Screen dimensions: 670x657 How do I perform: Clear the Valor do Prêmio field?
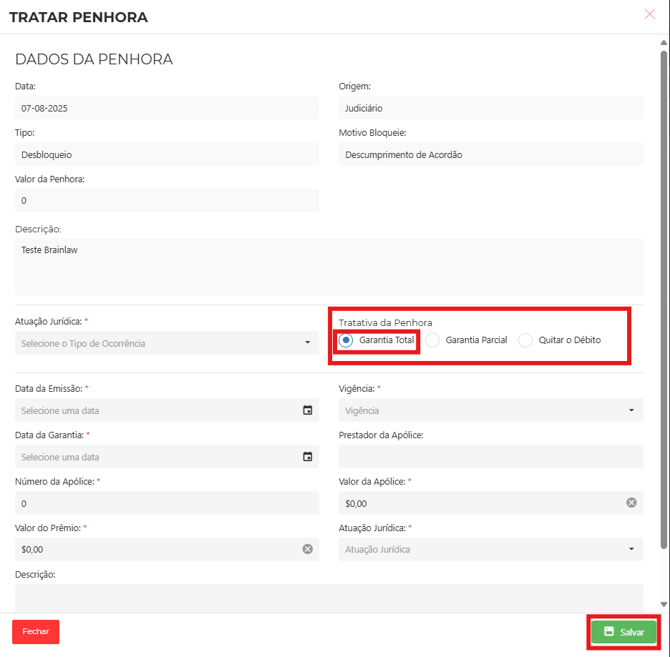point(307,549)
